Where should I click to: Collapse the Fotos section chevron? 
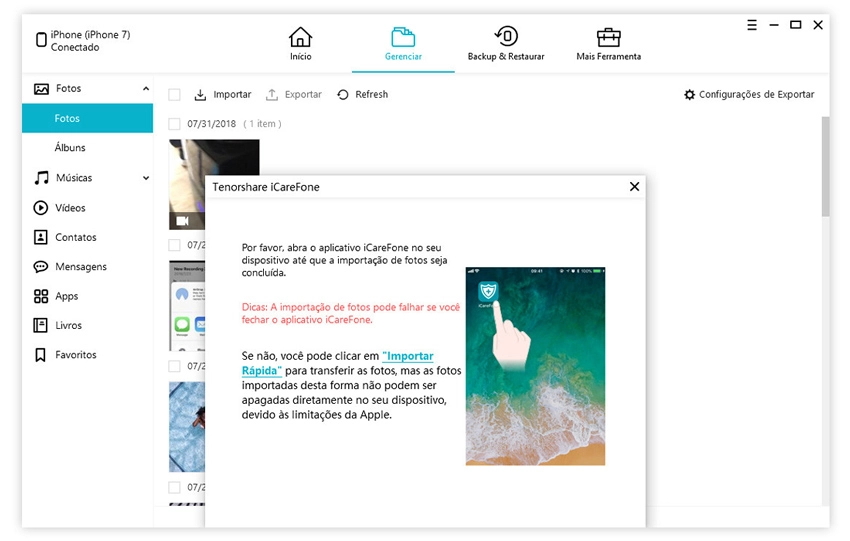coord(146,88)
